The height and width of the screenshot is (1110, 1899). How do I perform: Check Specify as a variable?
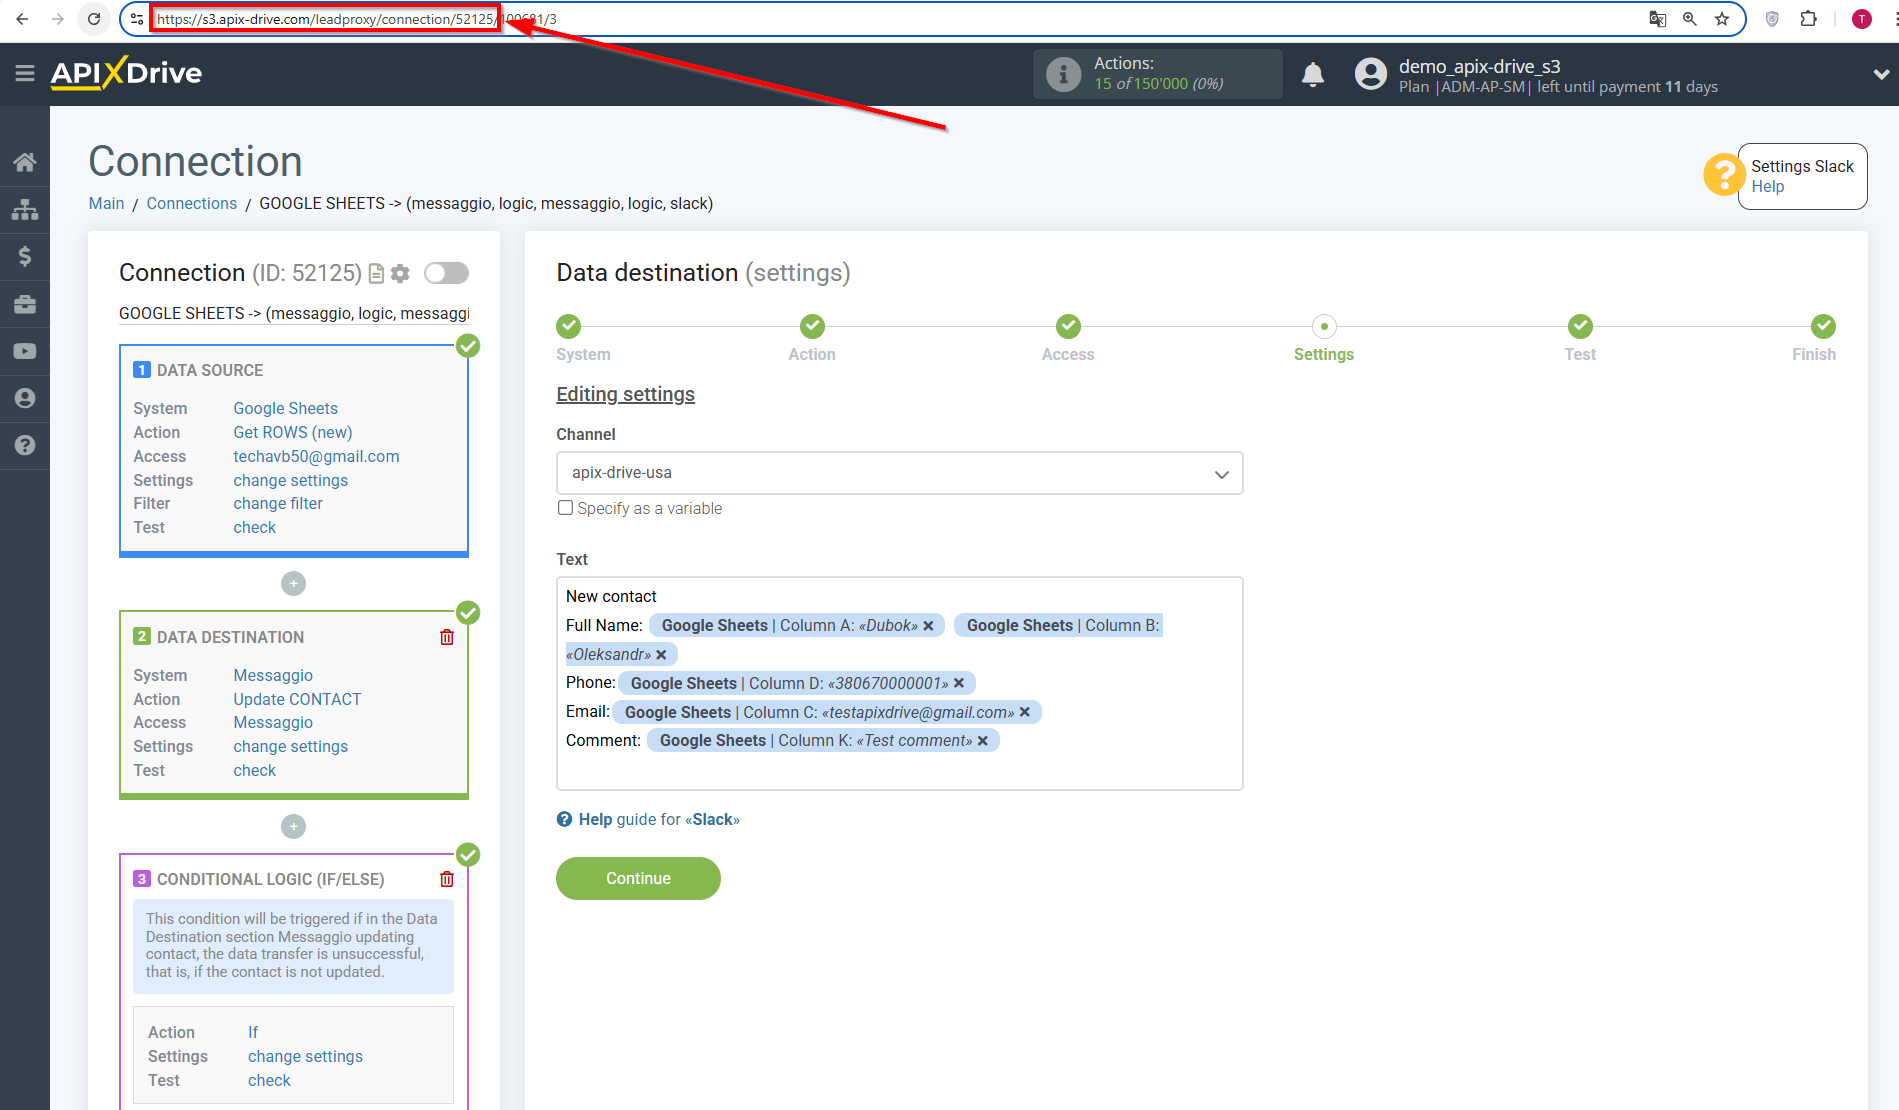point(566,508)
